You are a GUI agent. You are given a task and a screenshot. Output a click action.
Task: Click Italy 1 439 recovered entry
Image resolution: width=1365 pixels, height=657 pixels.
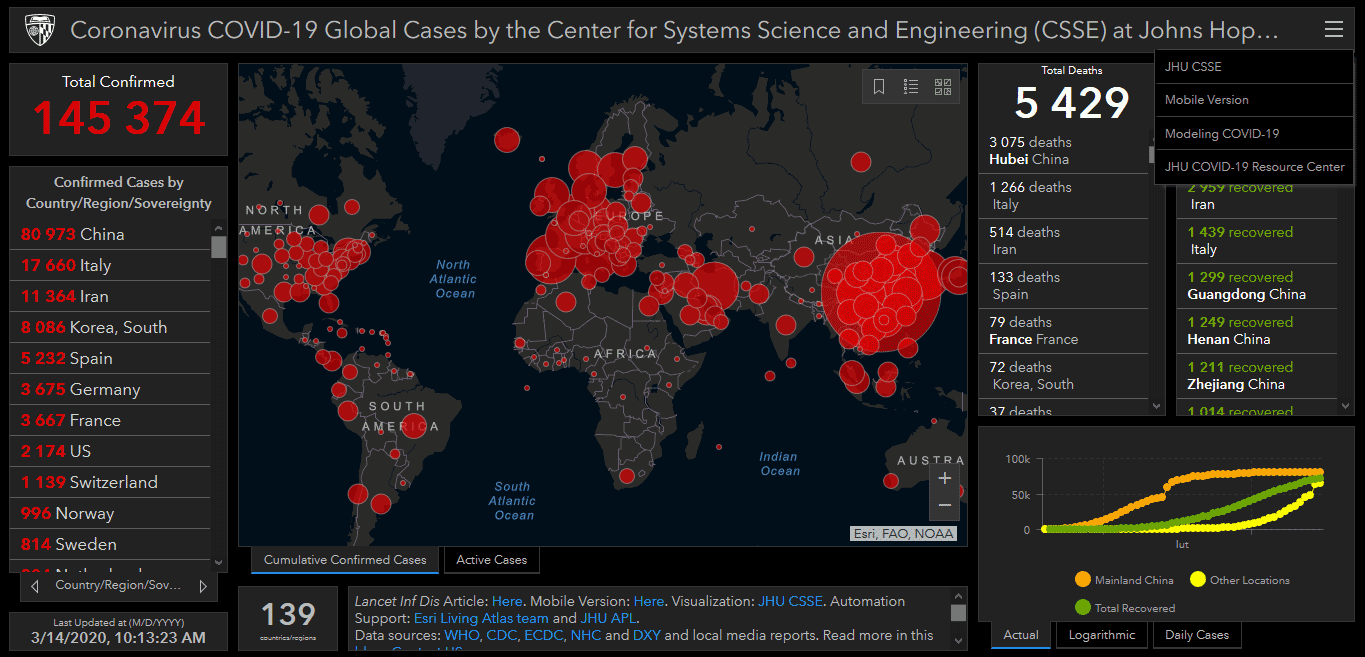tap(1257, 241)
